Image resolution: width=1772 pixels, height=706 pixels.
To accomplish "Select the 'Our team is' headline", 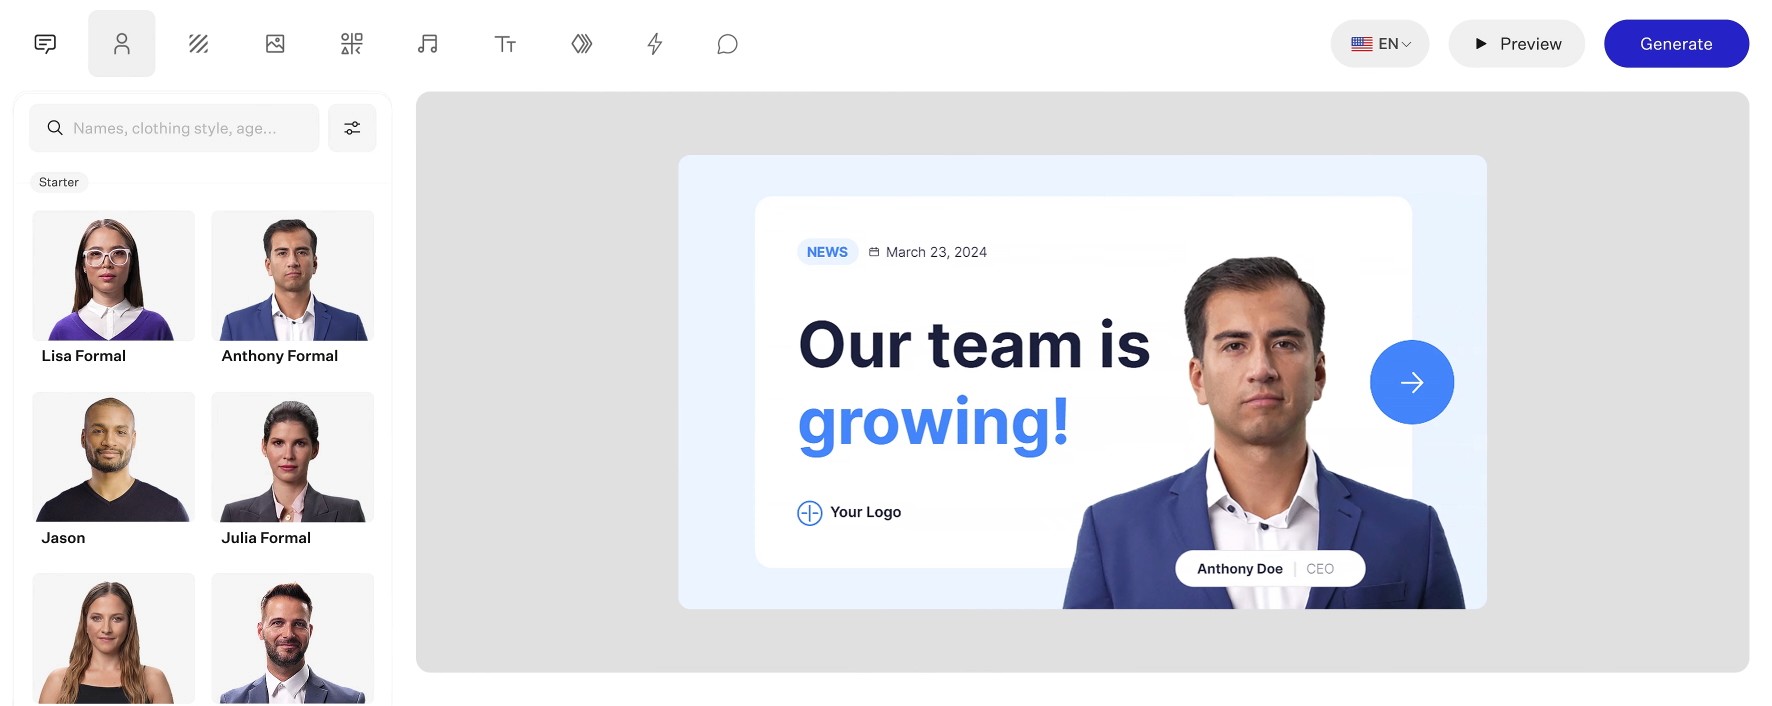I will click(975, 345).
